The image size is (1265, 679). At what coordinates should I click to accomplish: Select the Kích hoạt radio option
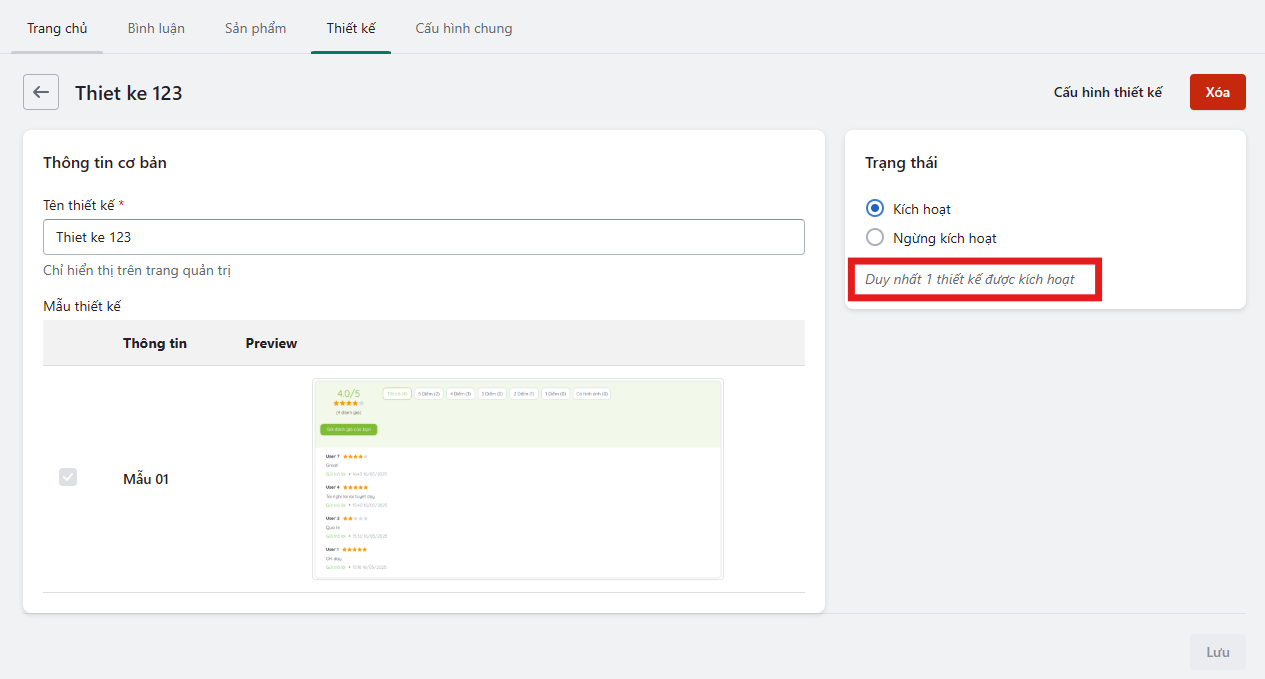(875, 209)
